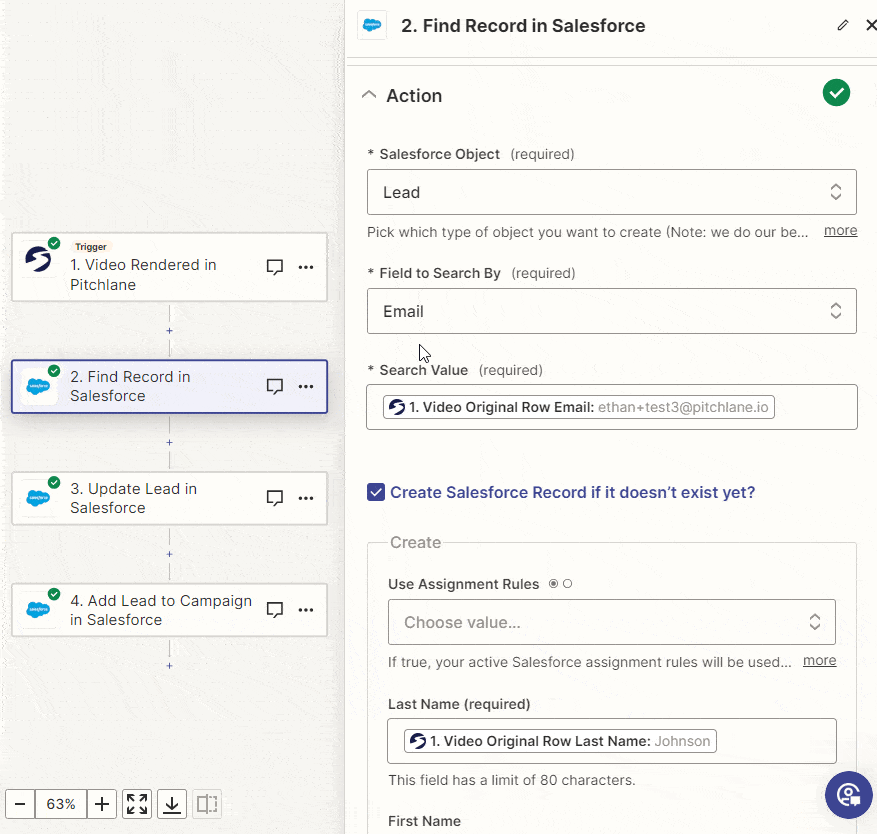The height and width of the screenshot is (834, 877).
Task: Uncheck Create Salesforce Record if it doesn't exist
Action: pyautogui.click(x=376, y=492)
